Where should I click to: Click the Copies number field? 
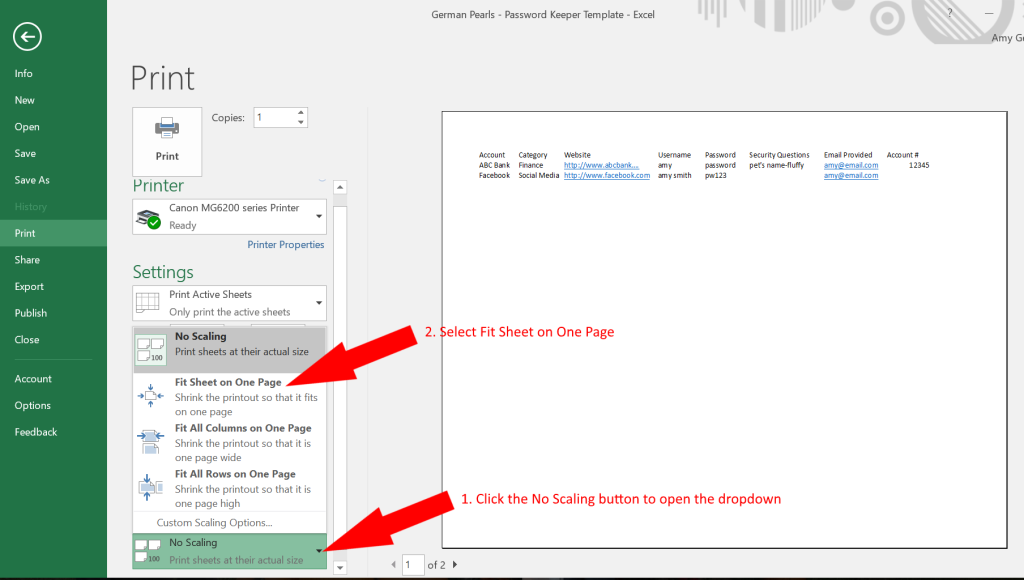point(274,118)
